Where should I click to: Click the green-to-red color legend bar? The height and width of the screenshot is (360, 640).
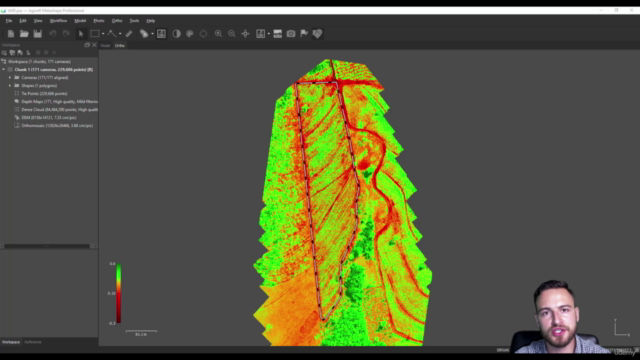coord(118,293)
